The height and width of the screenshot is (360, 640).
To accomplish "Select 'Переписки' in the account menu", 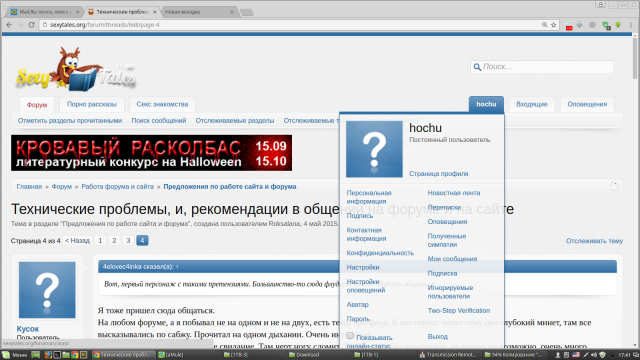I will 444,207.
